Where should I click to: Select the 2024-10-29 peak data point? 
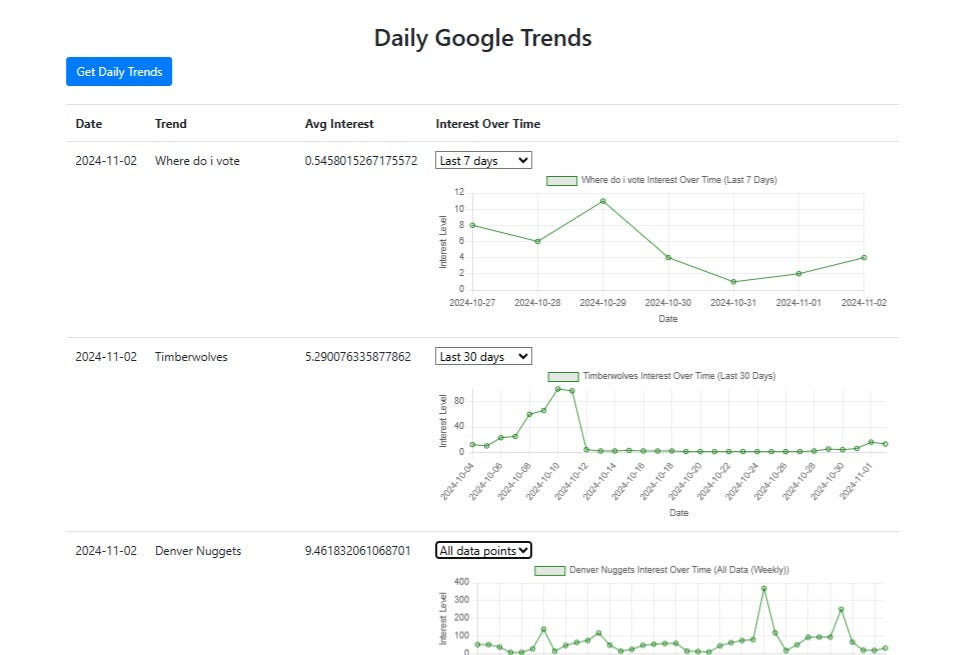click(603, 201)
